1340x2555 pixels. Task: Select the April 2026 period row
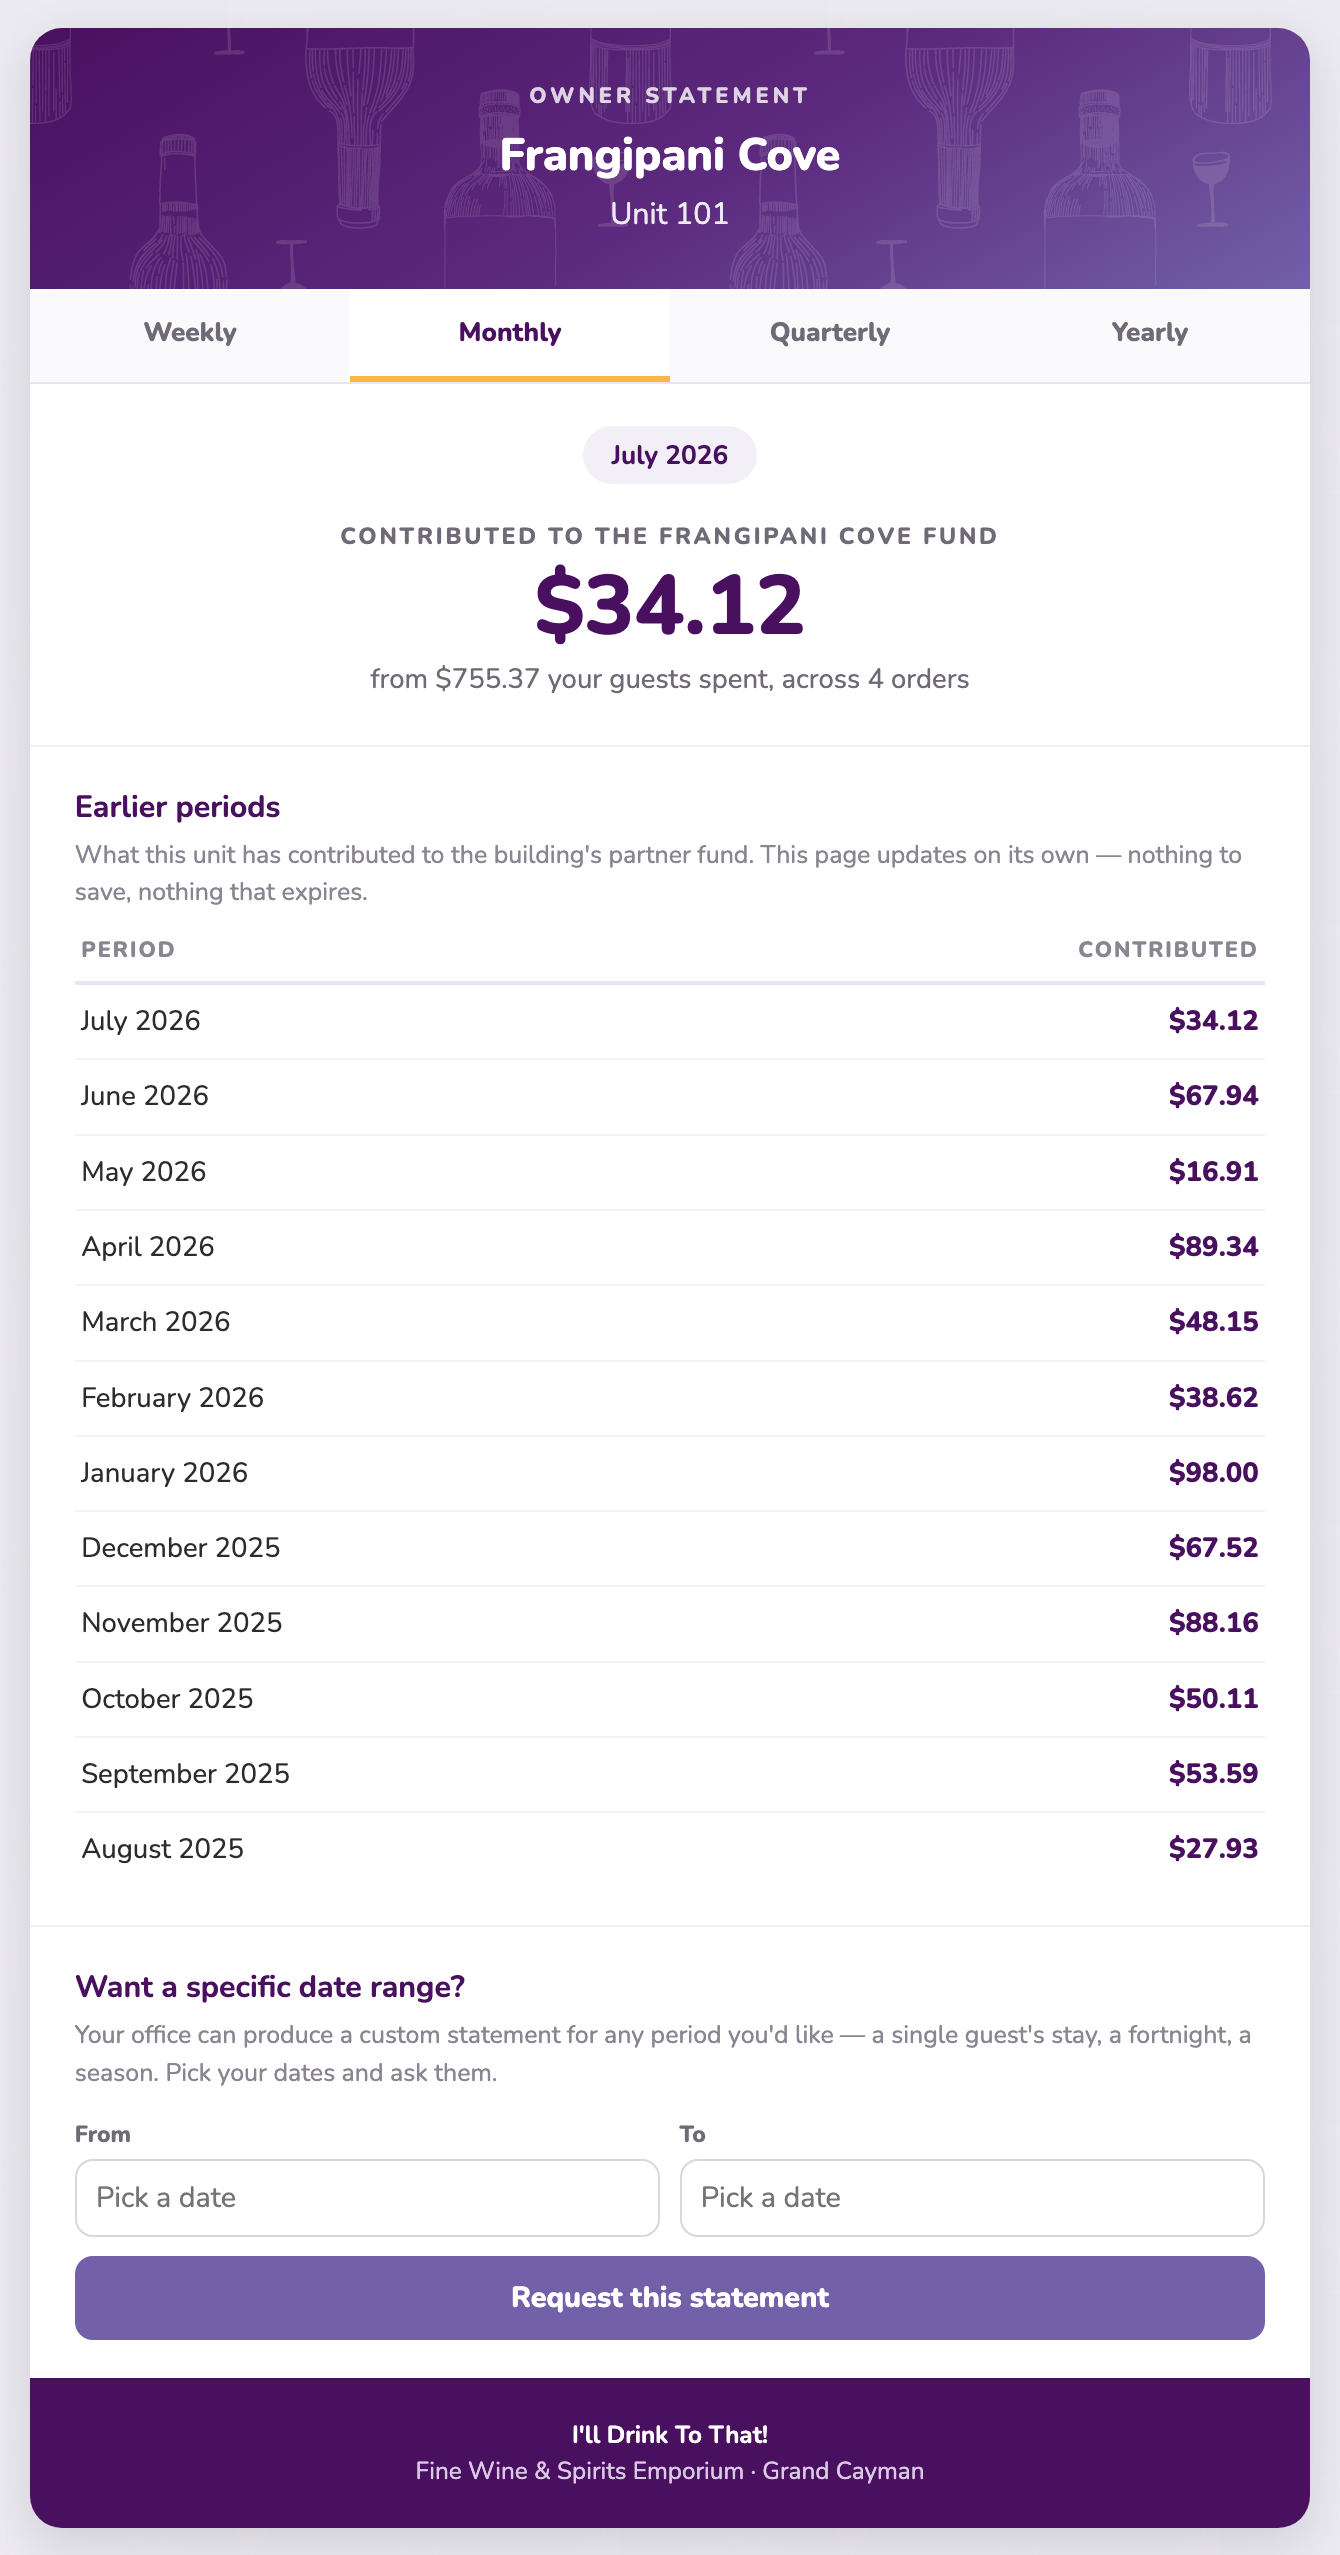[x=670, y=1247]
